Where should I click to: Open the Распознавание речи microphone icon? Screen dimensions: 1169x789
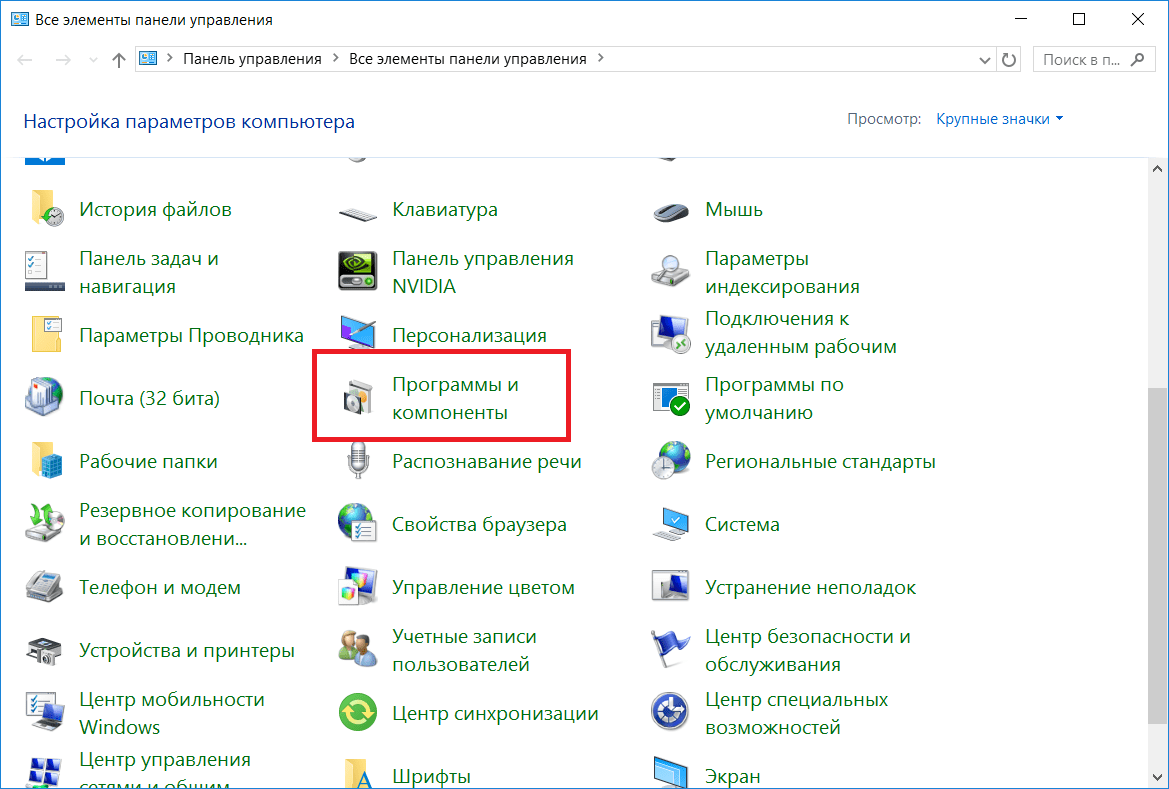point(358,462)
